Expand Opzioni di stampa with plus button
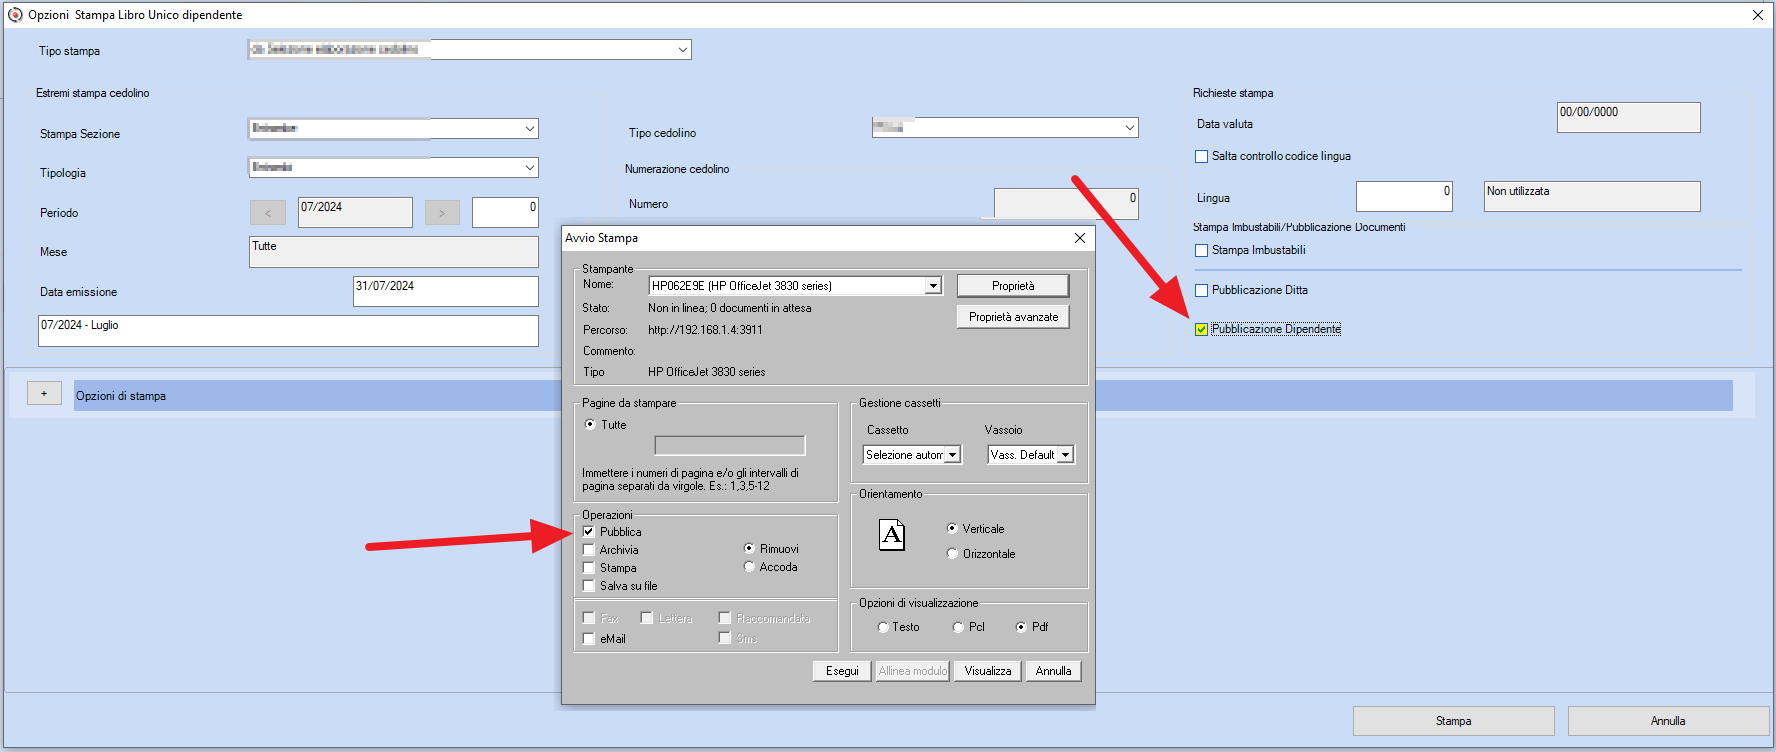This screenshot has height=752, width=1776. pos(44,394)
